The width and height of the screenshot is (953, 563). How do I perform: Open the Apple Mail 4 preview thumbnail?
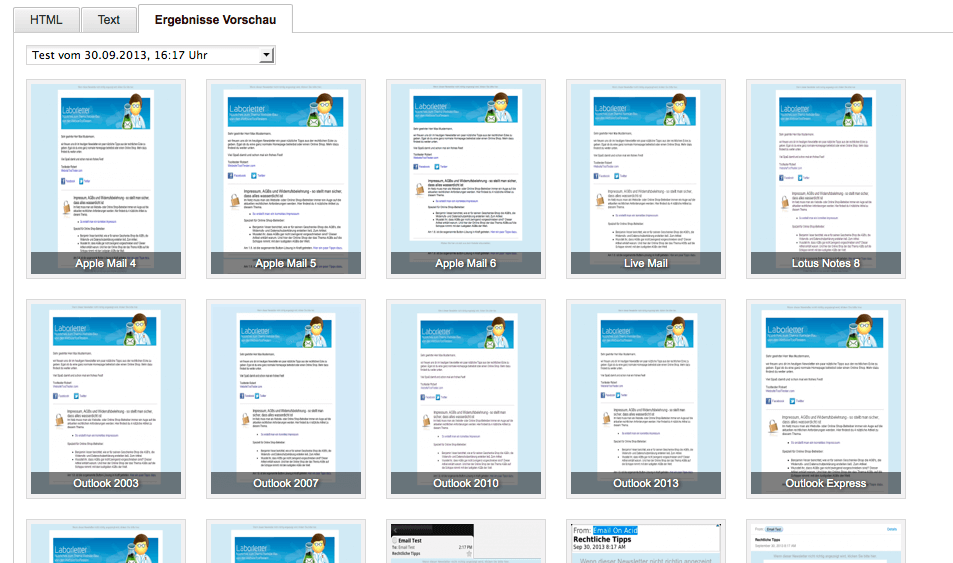pos(106,179)
